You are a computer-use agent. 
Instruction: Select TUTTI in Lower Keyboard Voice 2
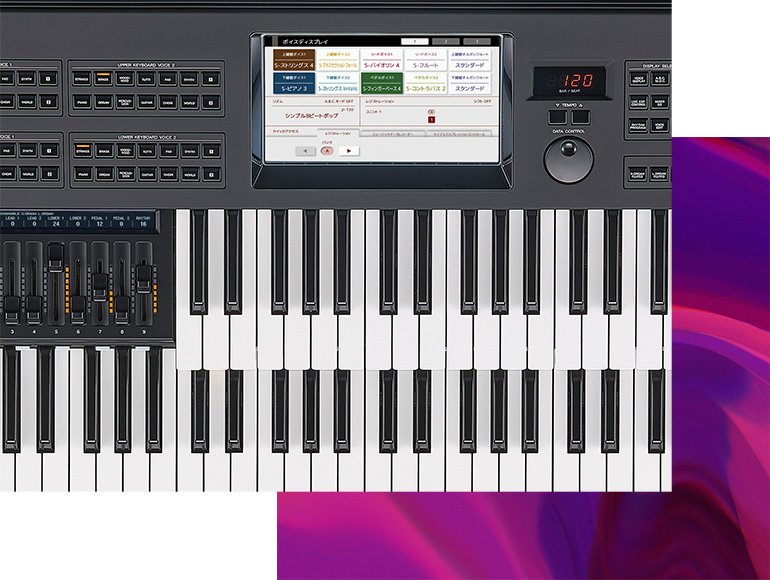point(147,151)
